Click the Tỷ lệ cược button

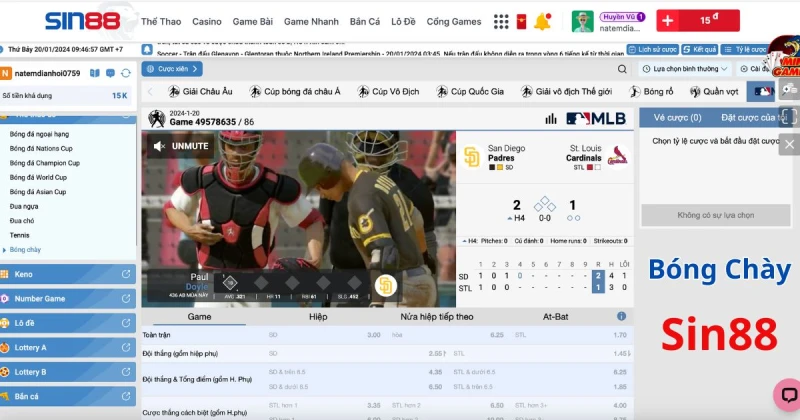point(746,50)
